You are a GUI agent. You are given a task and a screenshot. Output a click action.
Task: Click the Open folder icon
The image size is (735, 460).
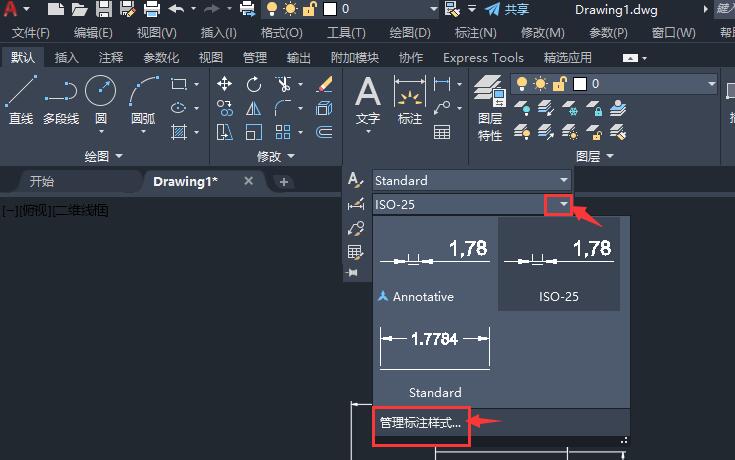pos(79,9)
